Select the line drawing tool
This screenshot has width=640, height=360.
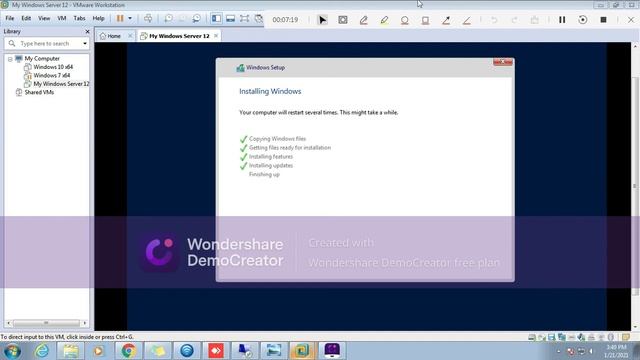tap(467, 20)
